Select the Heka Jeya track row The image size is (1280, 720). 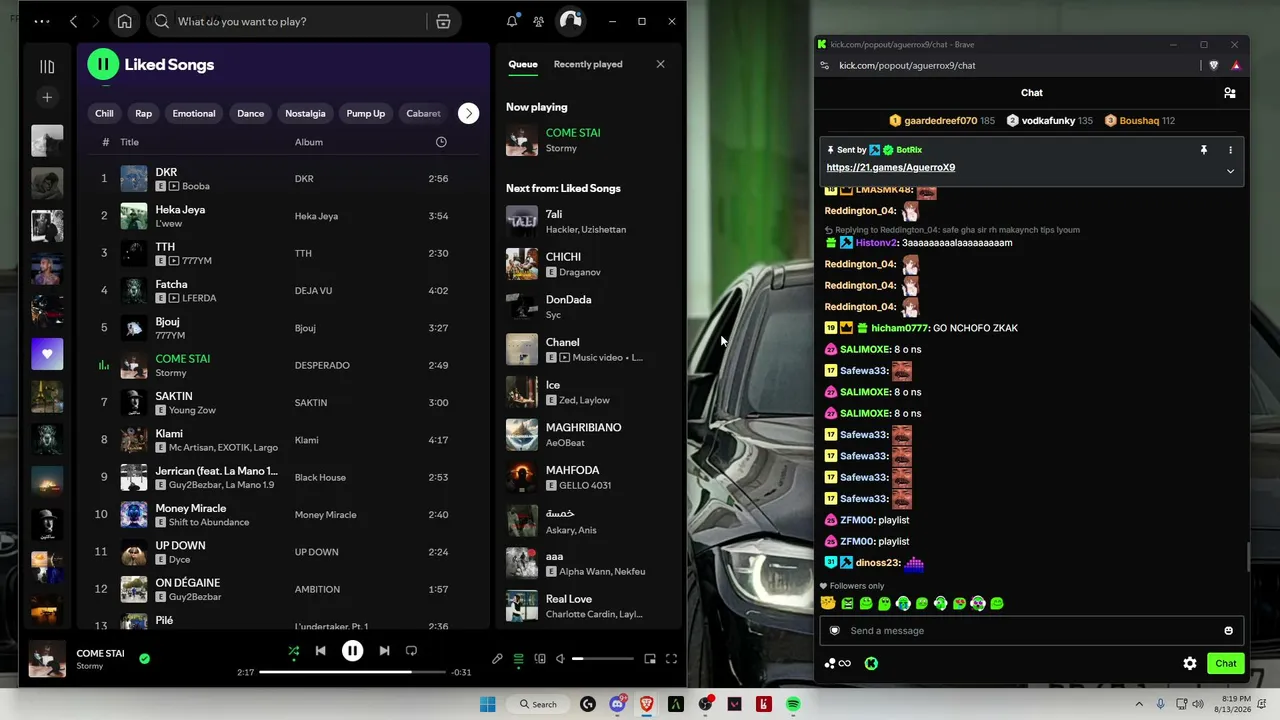pos(283,216)
